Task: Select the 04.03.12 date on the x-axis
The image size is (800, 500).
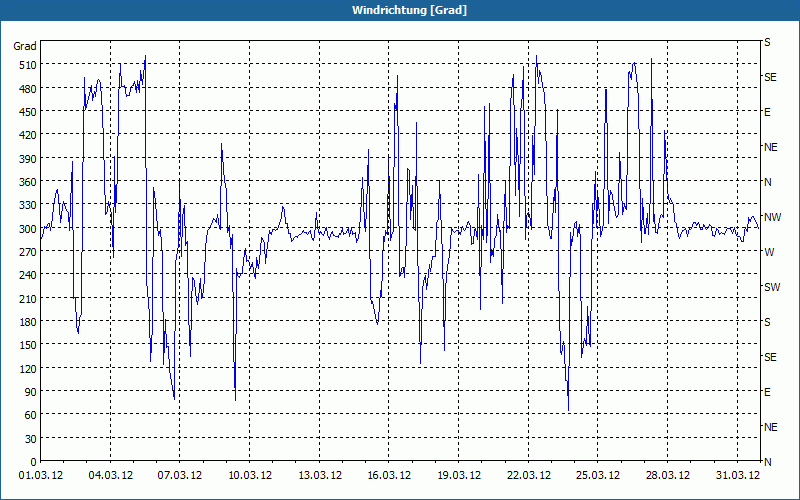Action: [111, 475]
